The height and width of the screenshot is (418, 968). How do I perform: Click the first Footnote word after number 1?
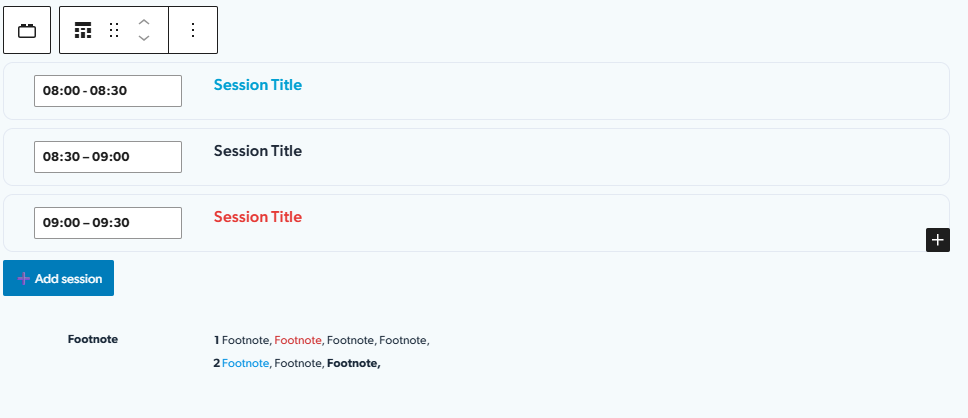[x=245, y=341]
